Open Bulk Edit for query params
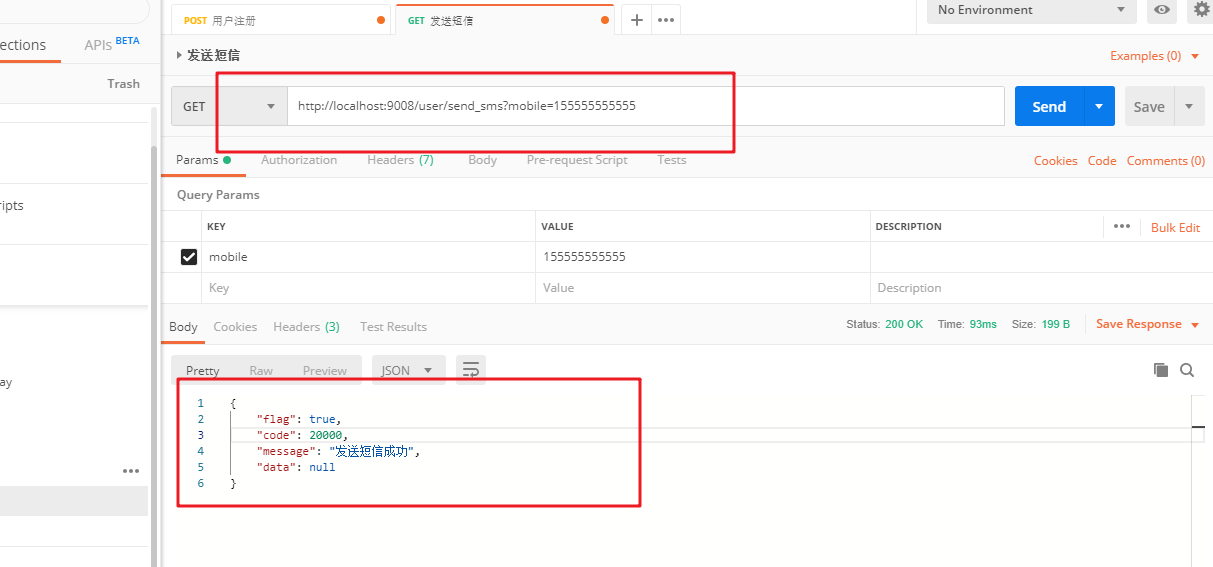The height and width of the screenshot is (567, 1213). pyautogui.click(x=1175, y=227)
